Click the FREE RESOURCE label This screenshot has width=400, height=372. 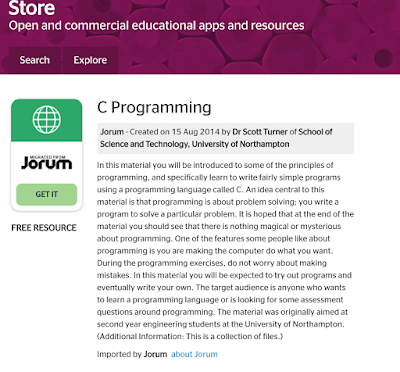pos(44,228)
